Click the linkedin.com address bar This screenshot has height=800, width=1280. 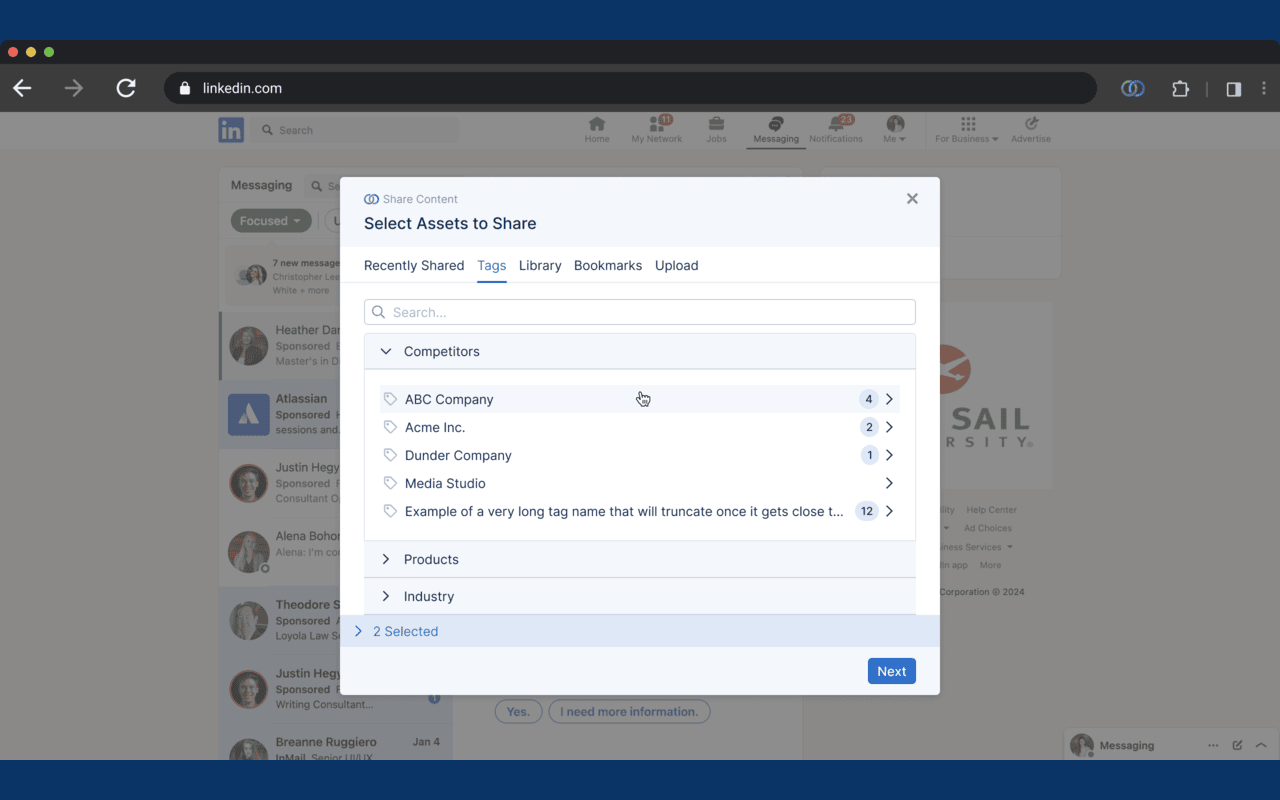tap(630, 88)
